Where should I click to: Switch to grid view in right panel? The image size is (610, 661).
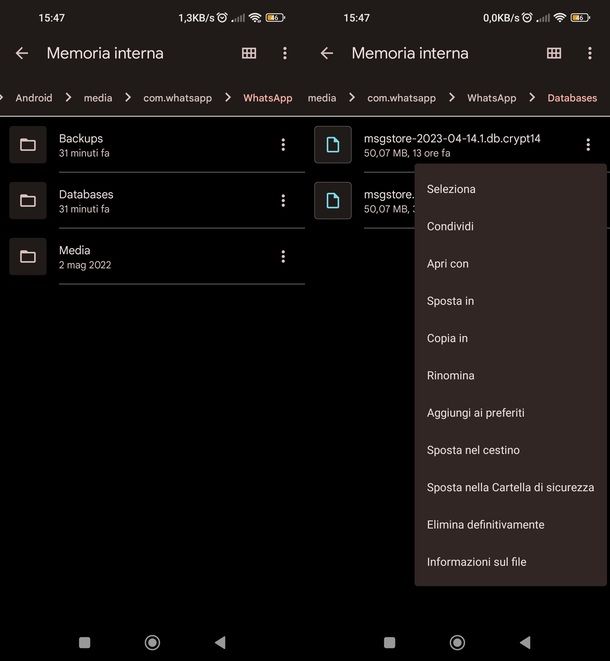pyautogui.click(x=554, y=53)
